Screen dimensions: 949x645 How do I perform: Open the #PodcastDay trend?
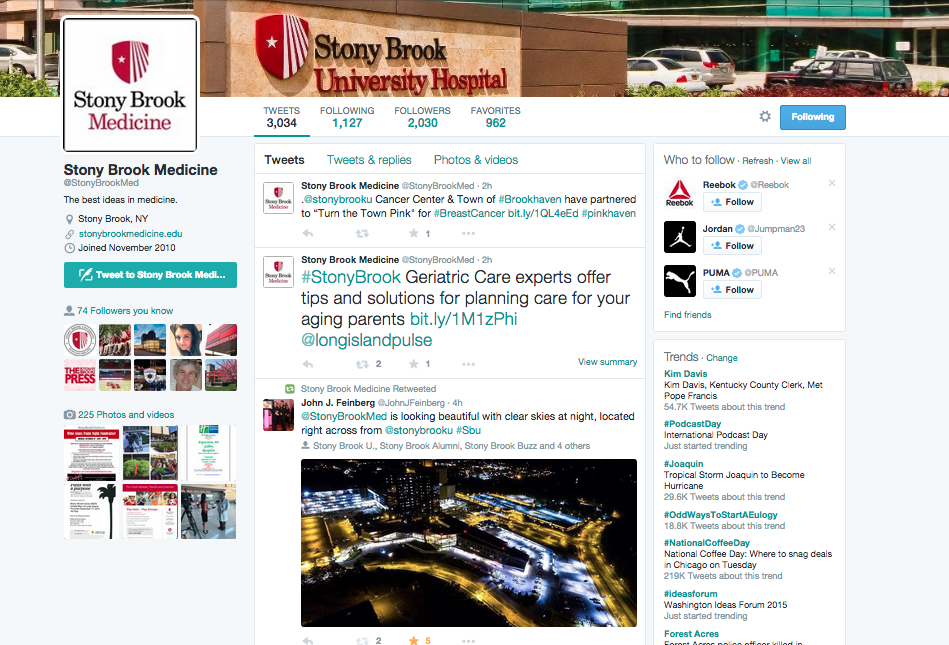click(x=692, y=424)
